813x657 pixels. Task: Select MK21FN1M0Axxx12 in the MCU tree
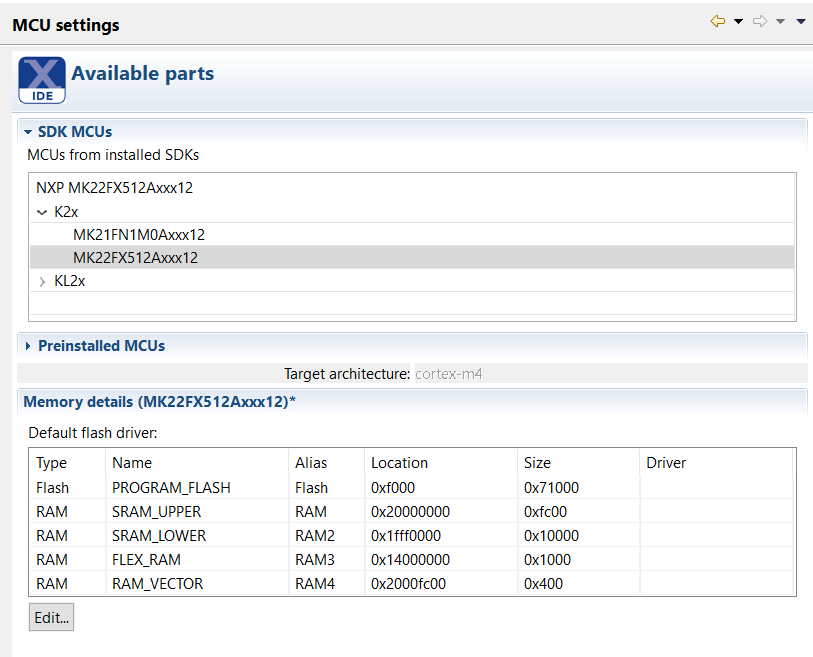pos(139,235)
